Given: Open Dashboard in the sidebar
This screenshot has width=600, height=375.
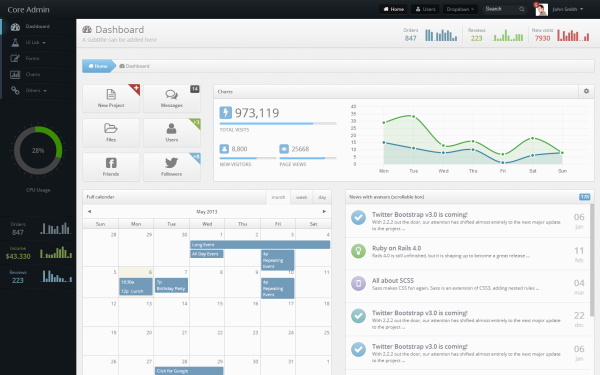Looking at the screenshot, I should pyautogui.click(x=38, y=26).
